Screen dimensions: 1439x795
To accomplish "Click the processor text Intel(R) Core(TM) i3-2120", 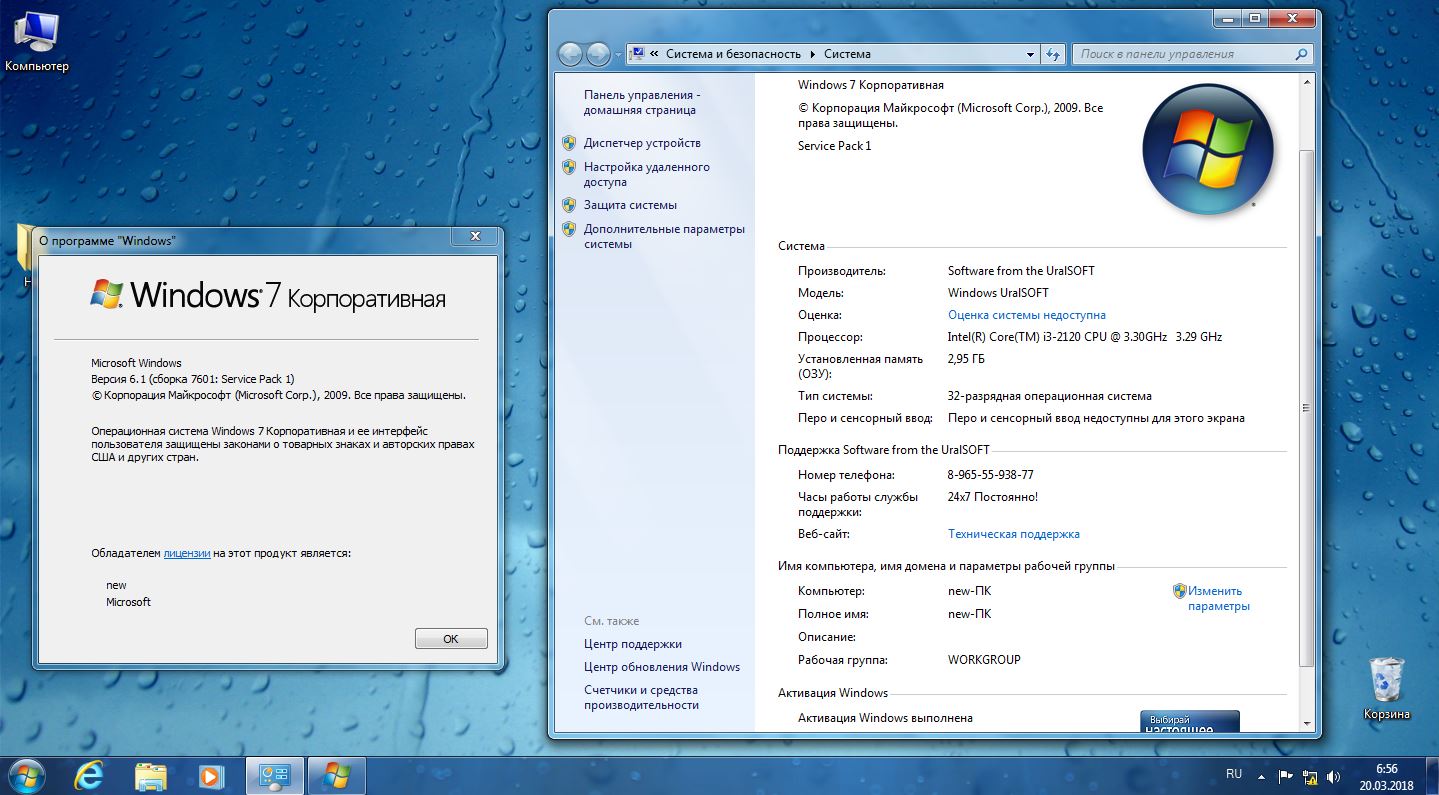I will pos(1085,337).
